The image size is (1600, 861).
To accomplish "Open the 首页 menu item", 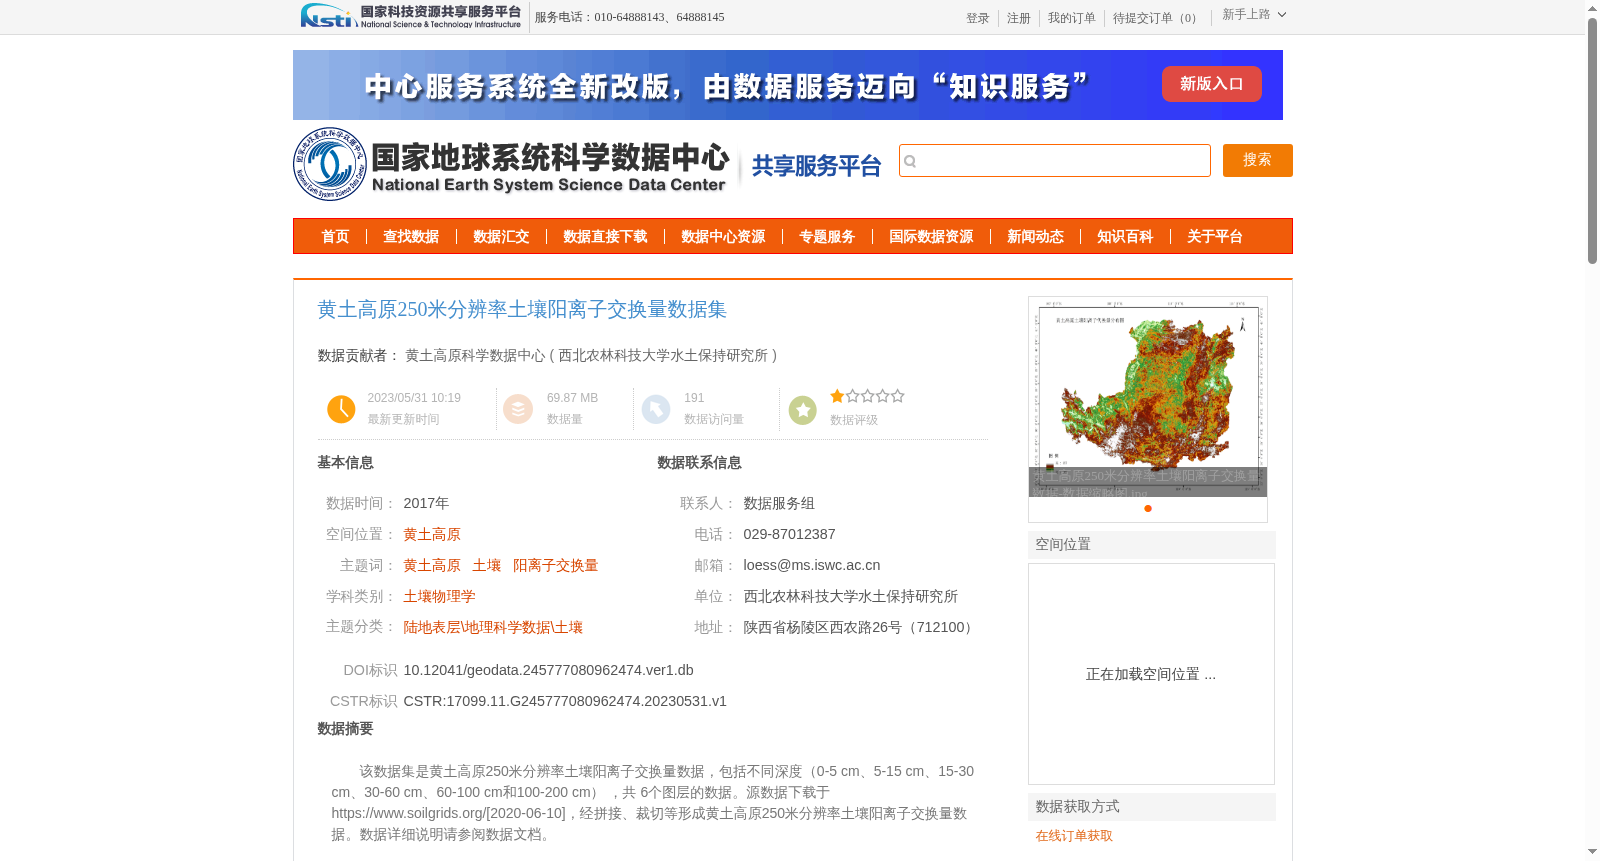I will click(335, 237).
